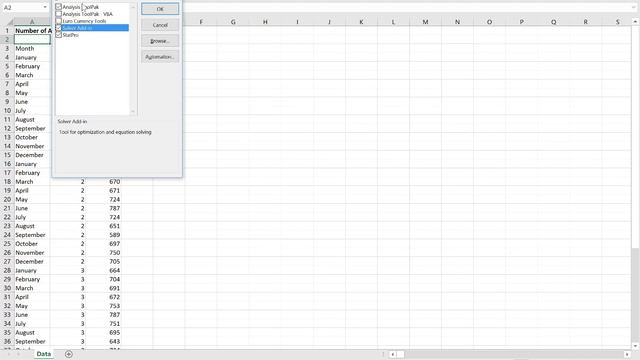Image resolution: width=640 pixels, height=360 pixels.
Task: Click horizontal scrollbar right arrow
Action: [x=627, y=354]
